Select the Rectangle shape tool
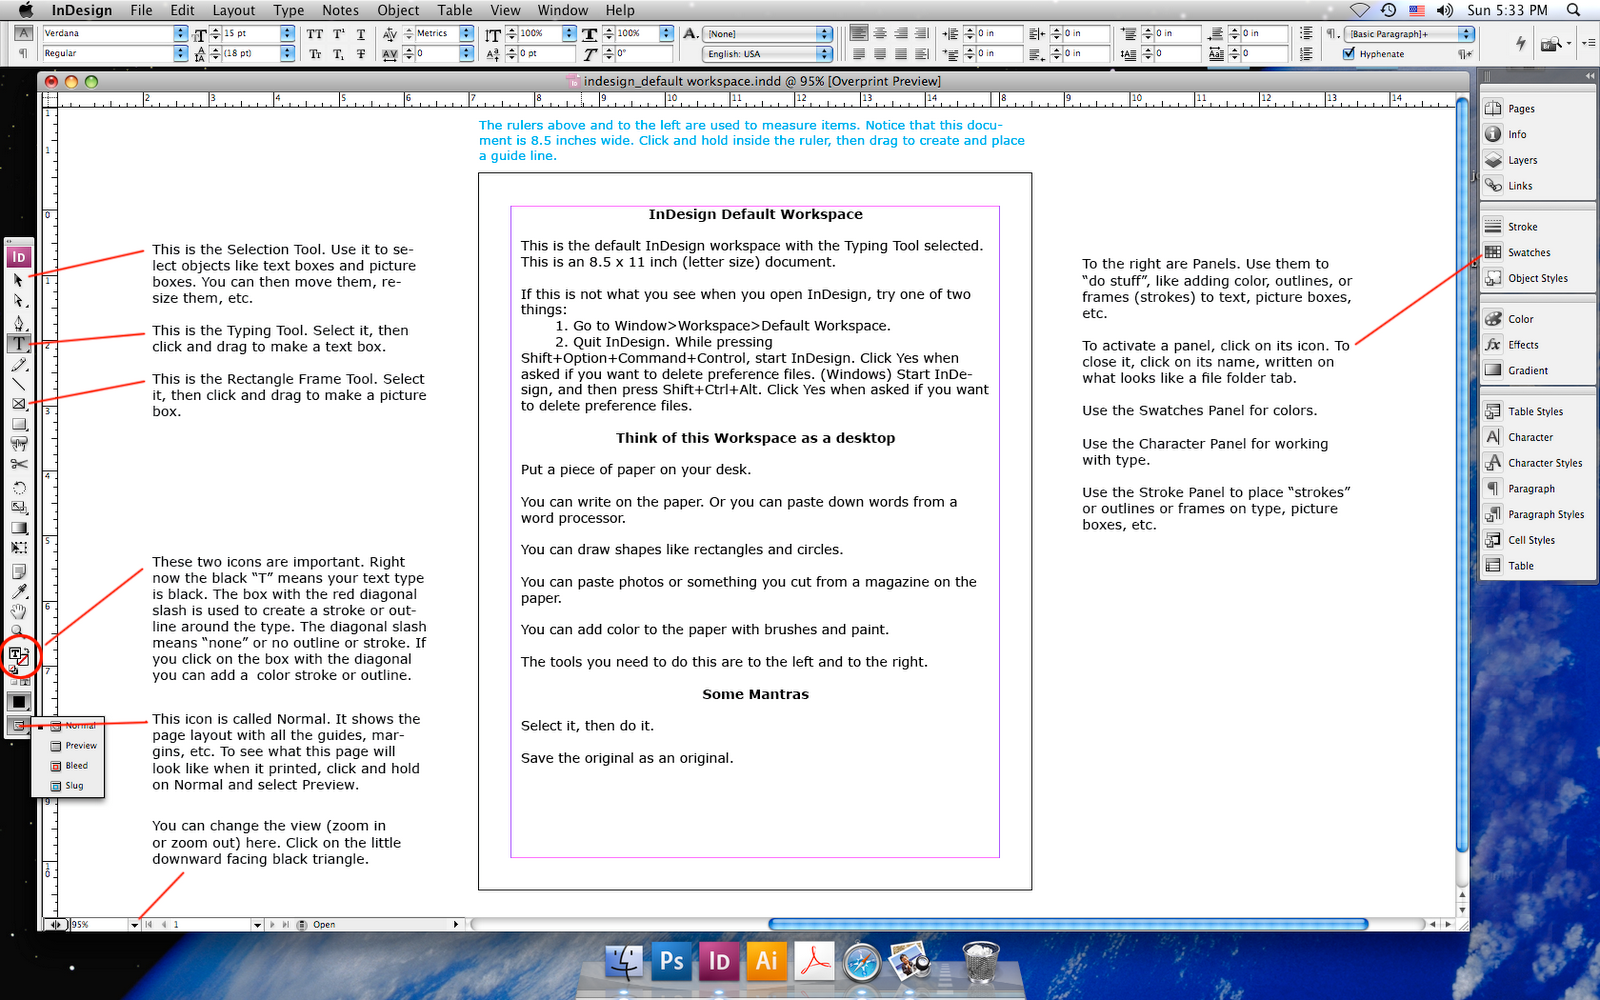This screenshot has width=1600, height=1000. [x=18, y=424]
